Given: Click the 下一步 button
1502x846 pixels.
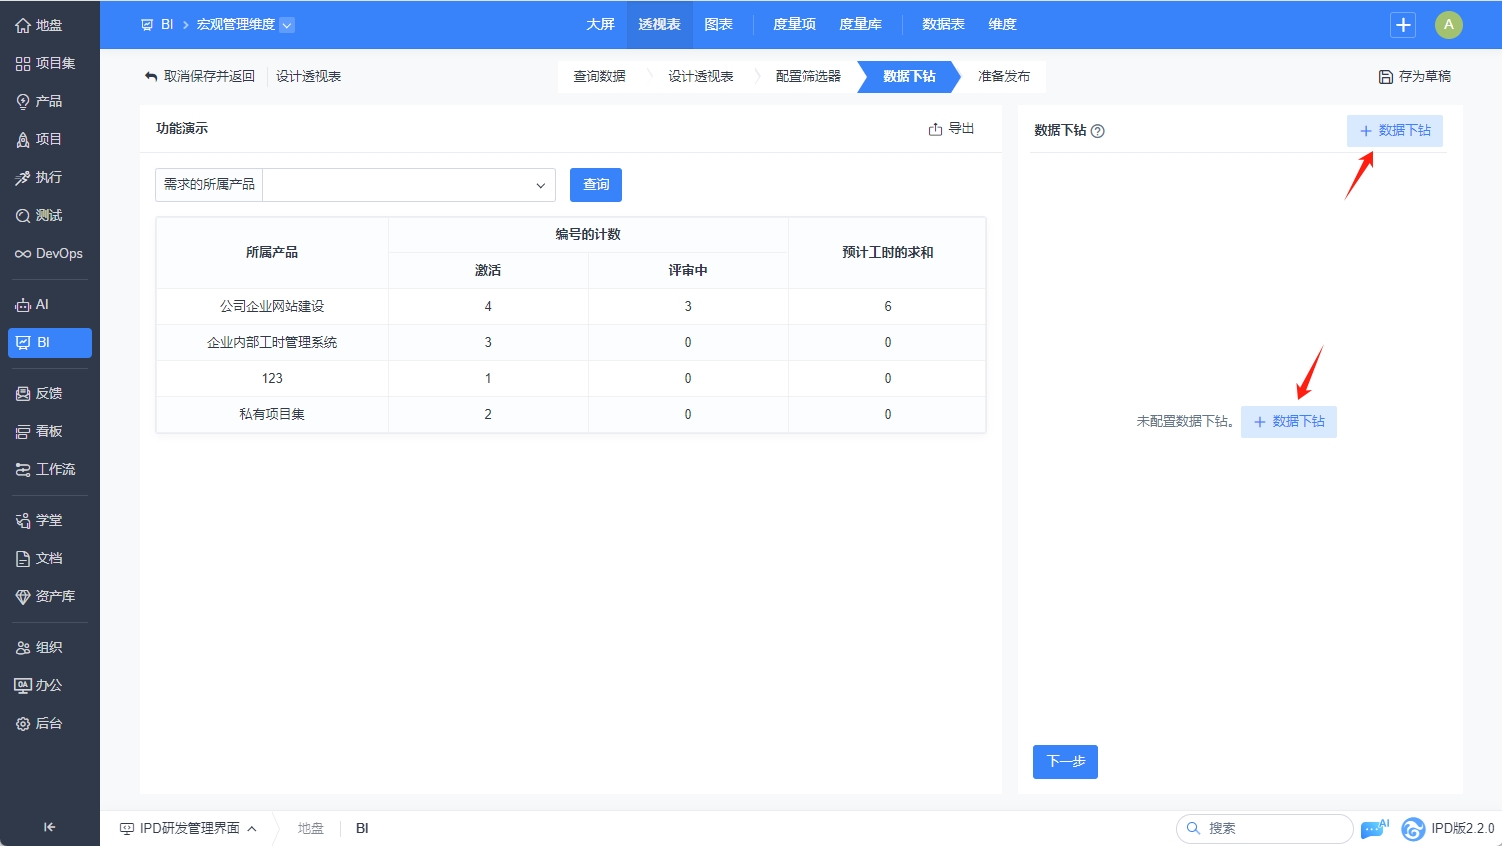Looking at the screenshot, I should click(1065, 762).
